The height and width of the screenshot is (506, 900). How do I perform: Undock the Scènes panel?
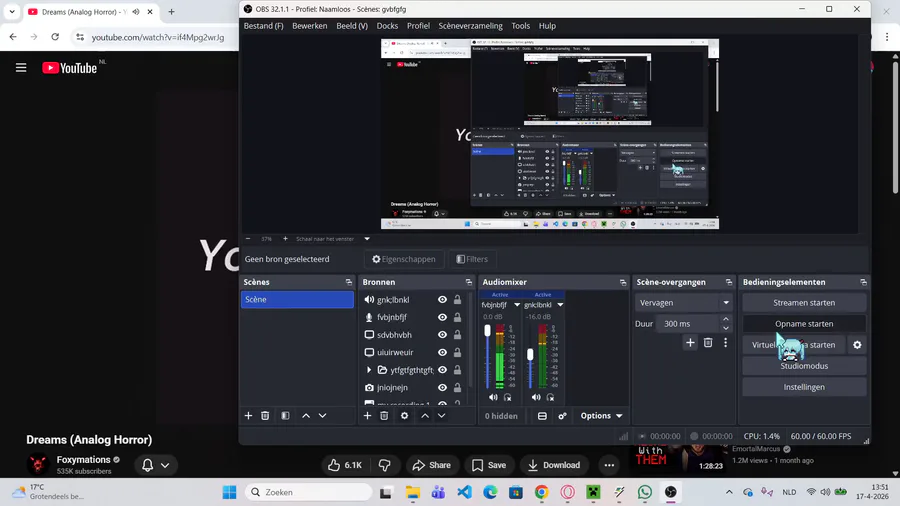pyautogui.click(x=348, y=282)
